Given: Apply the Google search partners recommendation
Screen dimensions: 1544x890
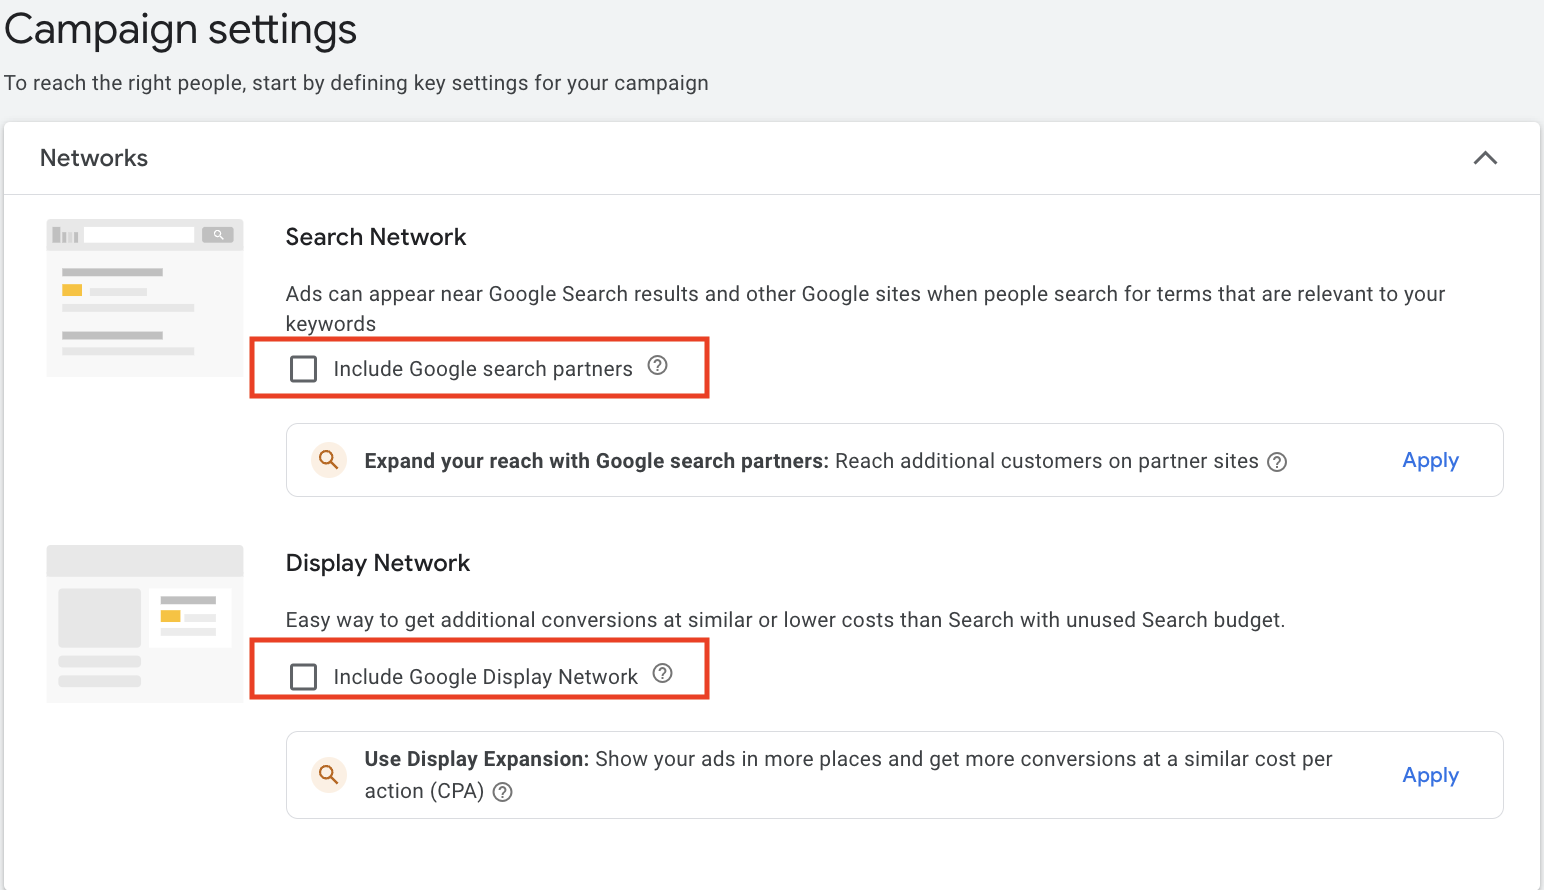Looking at the screenshot, I should [x=1430, y=460].
